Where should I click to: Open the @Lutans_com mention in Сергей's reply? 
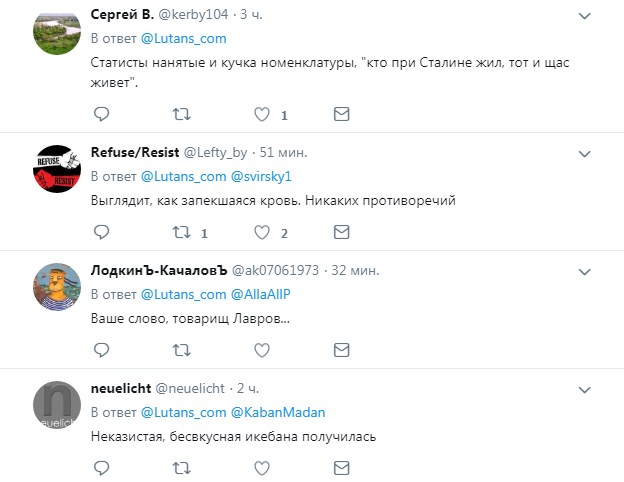(184, 38)
